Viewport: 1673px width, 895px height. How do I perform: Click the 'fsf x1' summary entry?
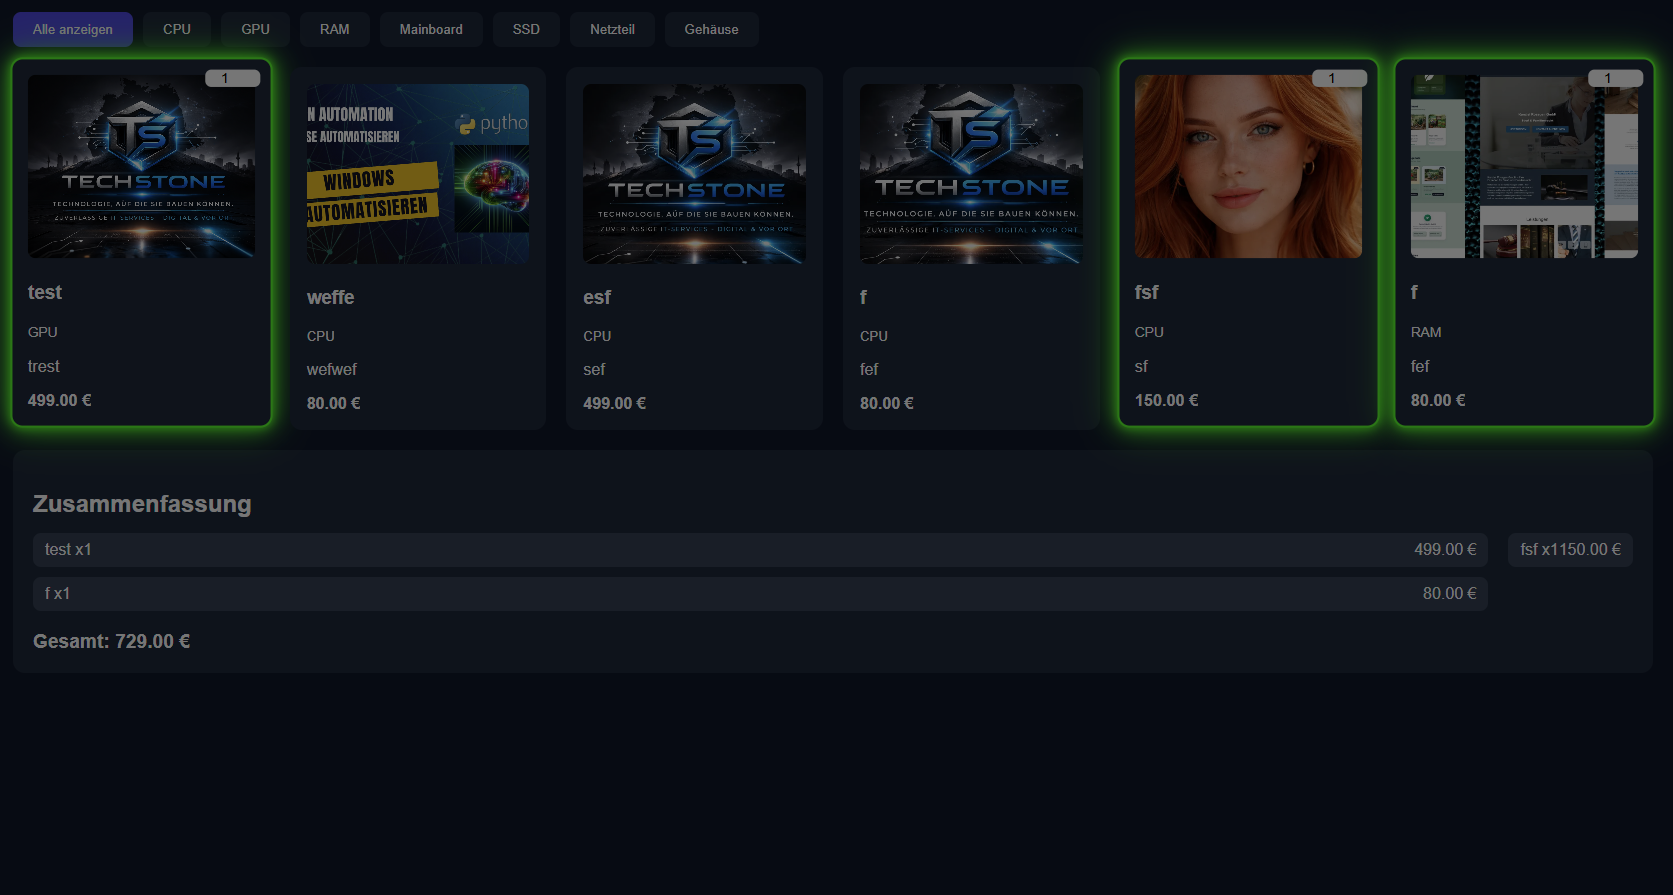pyautogui.click(x=1570, y=550)
